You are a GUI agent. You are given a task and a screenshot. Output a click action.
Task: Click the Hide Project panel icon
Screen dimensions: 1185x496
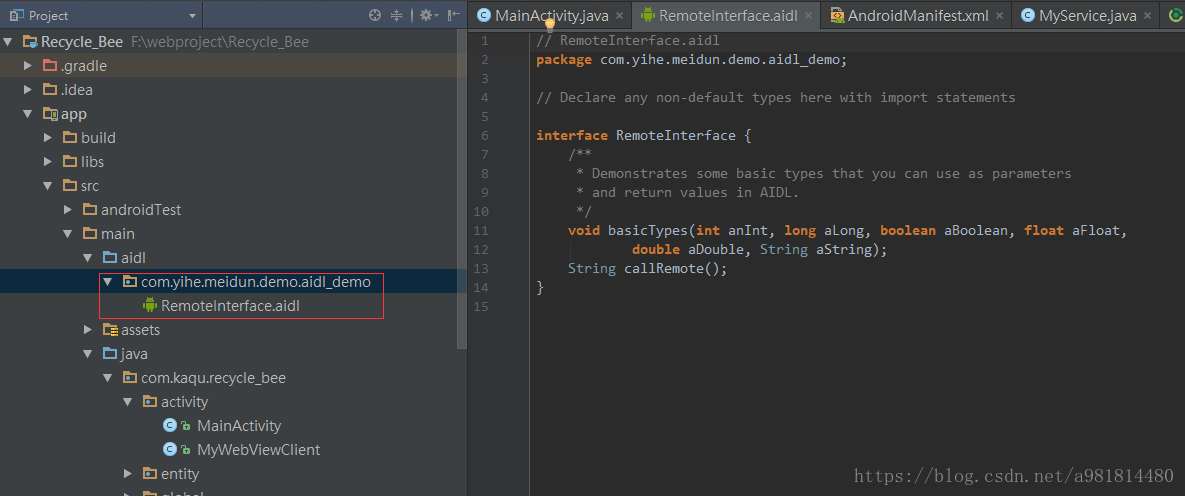453,15
